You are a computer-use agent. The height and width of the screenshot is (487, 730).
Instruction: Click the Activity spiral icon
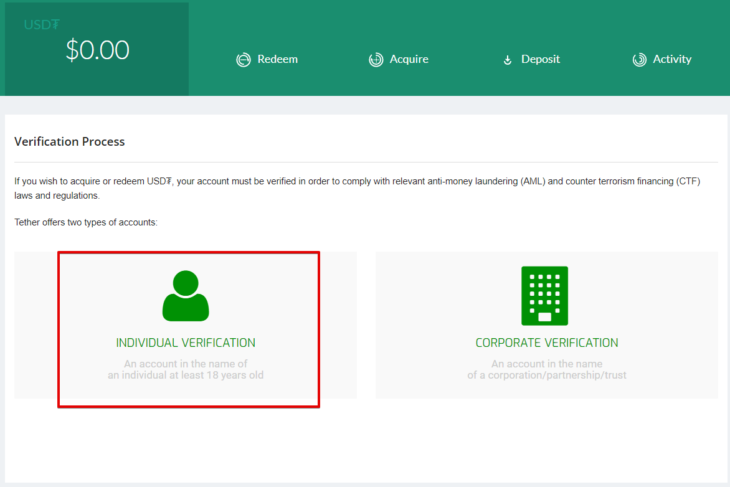pyautogui.click(x=639, y=60)
